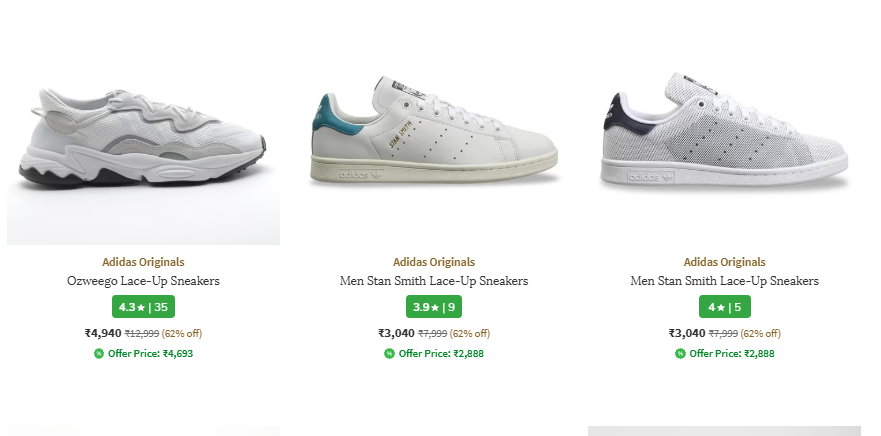Open the Men Stan Smith title rated 3.9

[434, 281]
